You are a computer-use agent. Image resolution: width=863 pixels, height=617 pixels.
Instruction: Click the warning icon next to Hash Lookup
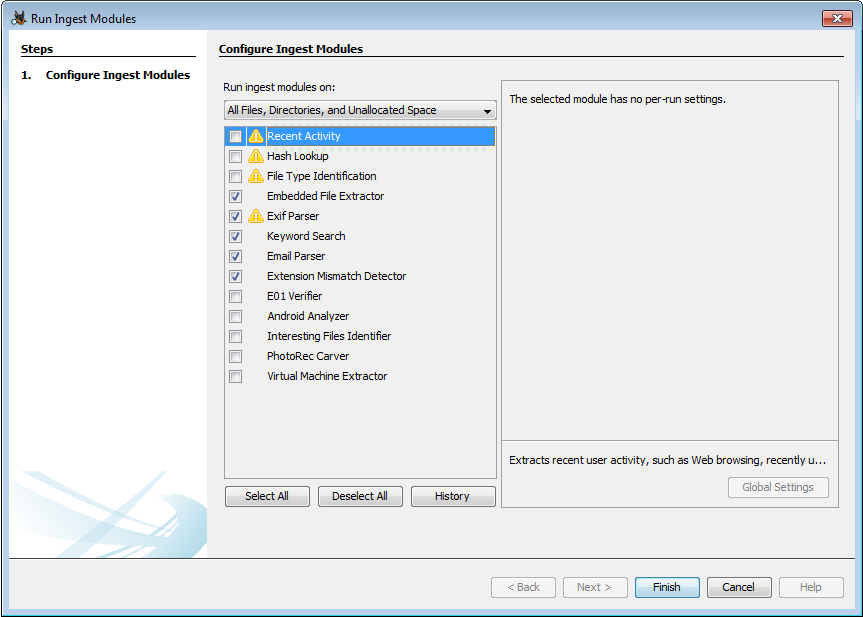tap(256, 156)
